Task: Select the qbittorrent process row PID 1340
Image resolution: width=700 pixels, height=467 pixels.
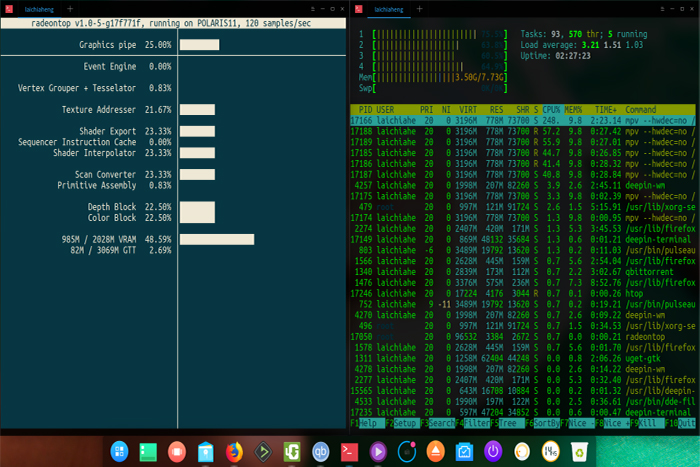Action: coord(523,272)
